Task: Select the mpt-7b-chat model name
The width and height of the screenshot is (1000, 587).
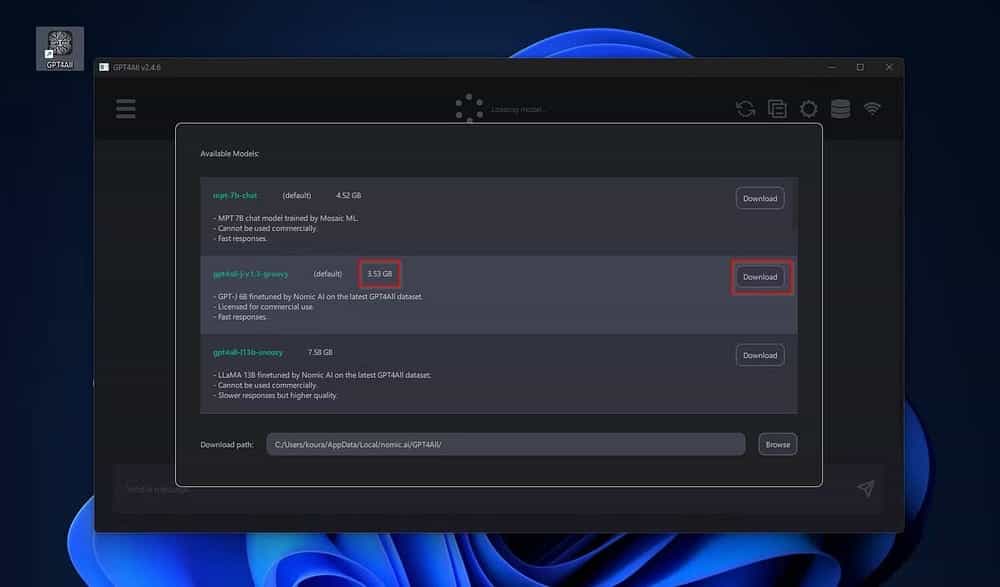Action: (235, 196)
